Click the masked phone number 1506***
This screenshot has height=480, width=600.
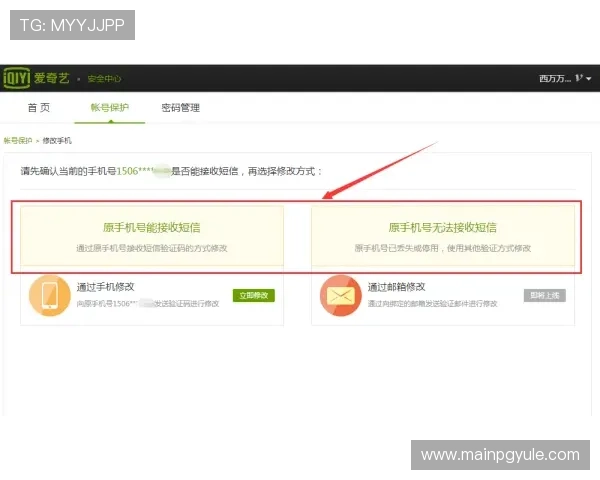pos(143,171)
